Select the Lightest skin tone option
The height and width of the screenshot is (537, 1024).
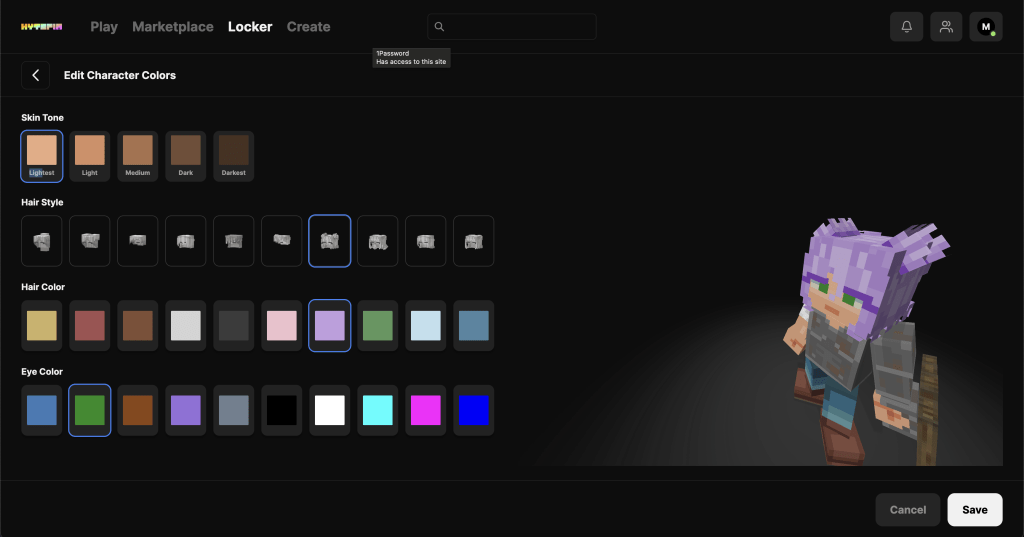tap(42, 156)
